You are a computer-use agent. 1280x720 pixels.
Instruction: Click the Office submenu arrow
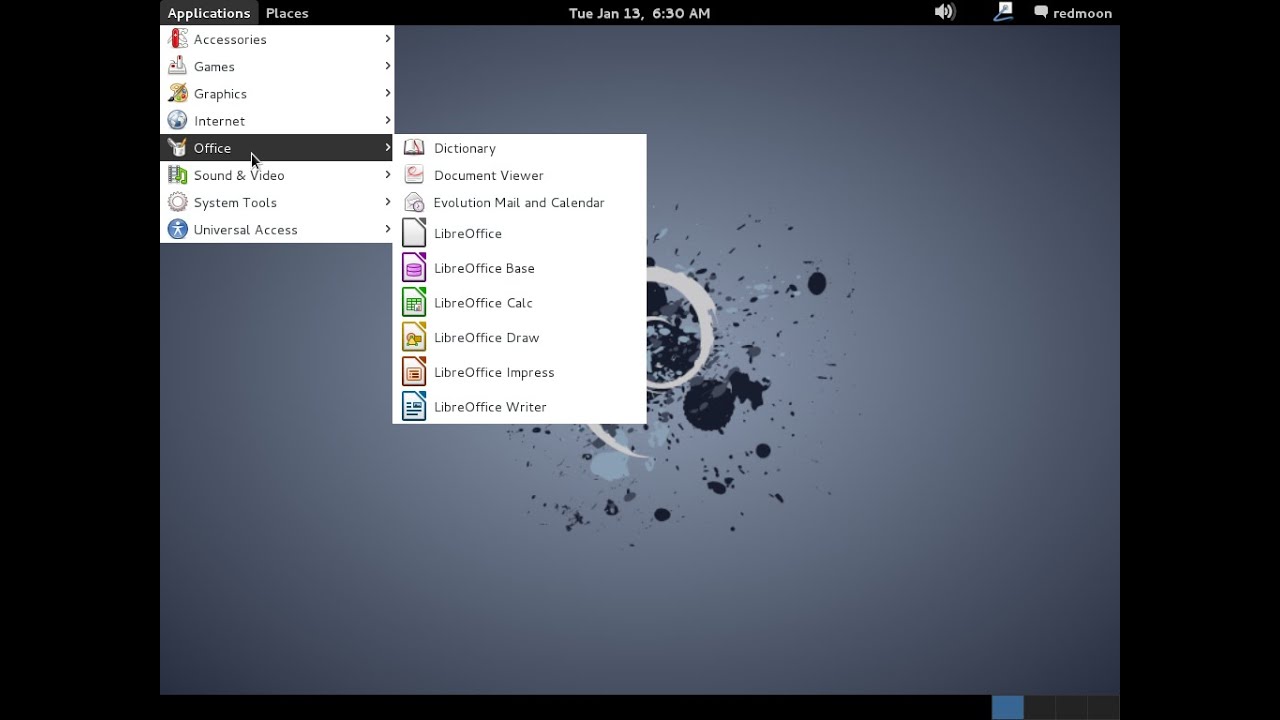(x=388, y=147)
